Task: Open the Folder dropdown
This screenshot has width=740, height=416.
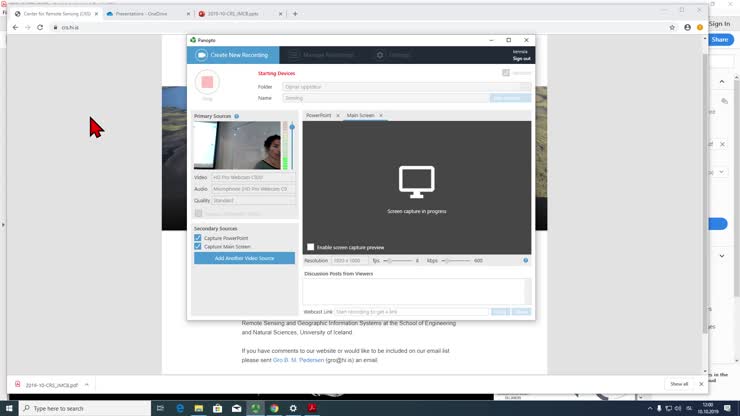Action: click(406, 87)
